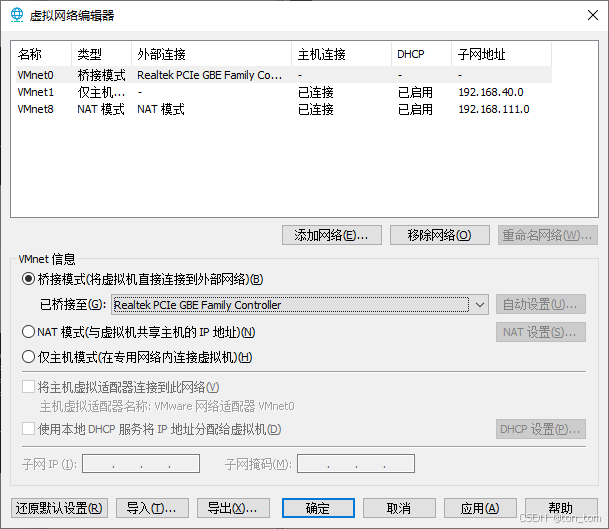Toggle 使用本地 DHCP 服务 checkbox
Image resolution: width=609 pixels, height=529 pixels.
28,429
